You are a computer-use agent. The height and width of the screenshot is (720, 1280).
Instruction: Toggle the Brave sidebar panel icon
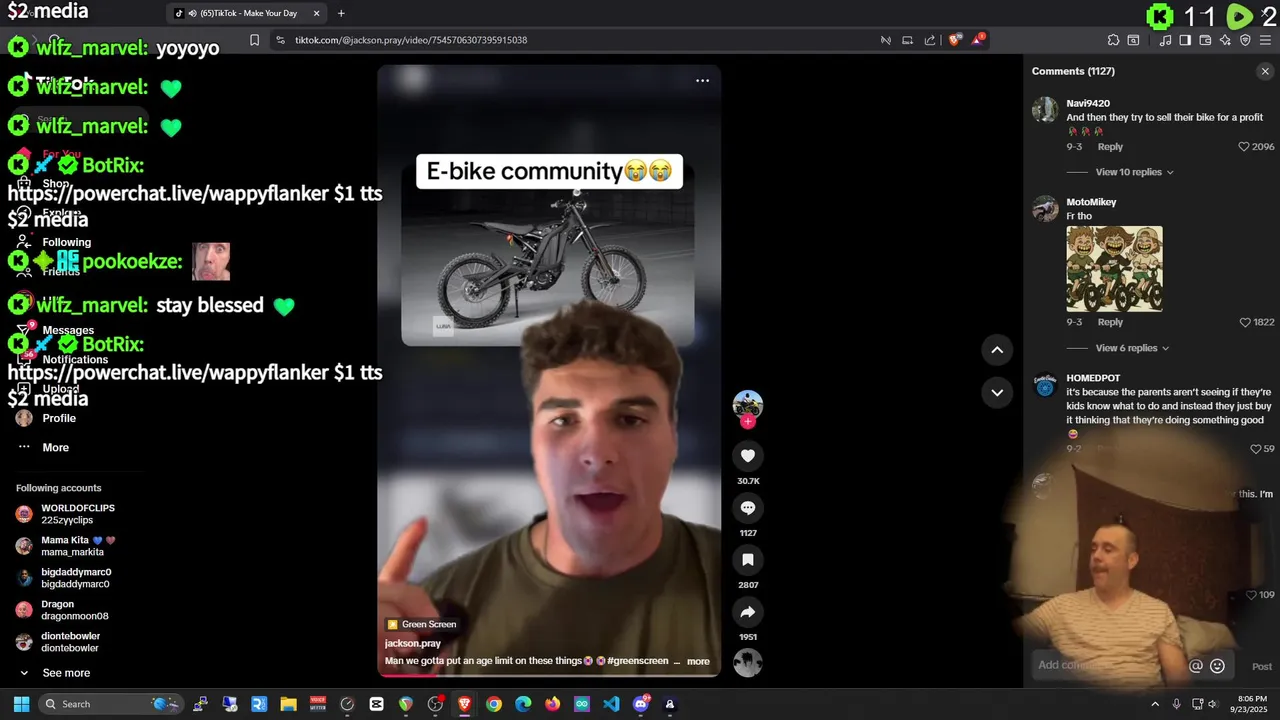pyautogui.click(x=1185, y=40)
